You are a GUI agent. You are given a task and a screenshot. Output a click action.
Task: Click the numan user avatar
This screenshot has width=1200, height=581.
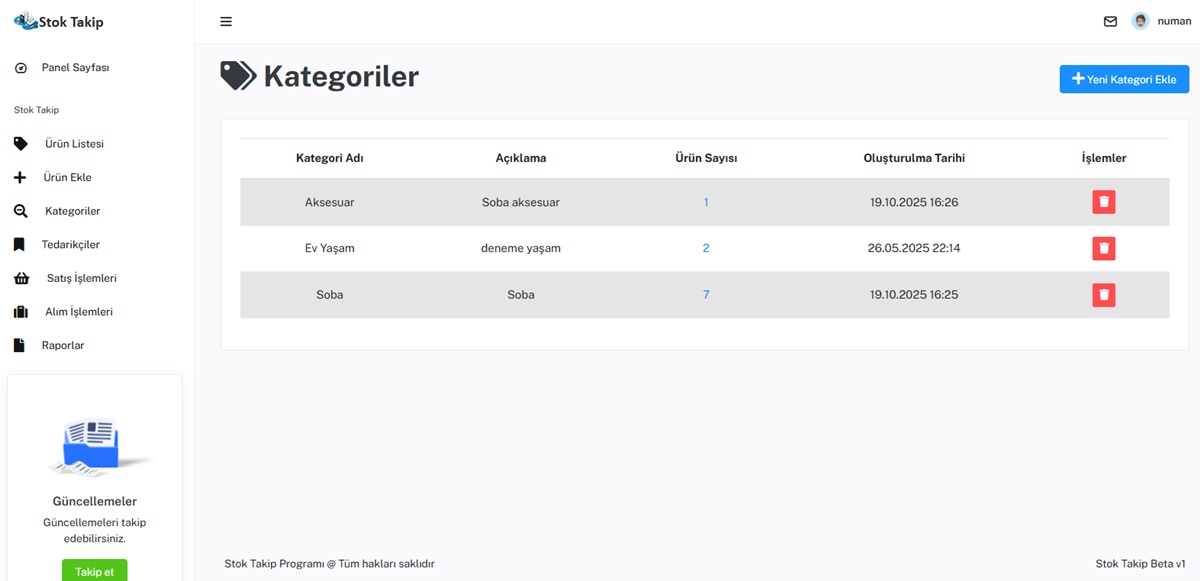[1140, 21]
